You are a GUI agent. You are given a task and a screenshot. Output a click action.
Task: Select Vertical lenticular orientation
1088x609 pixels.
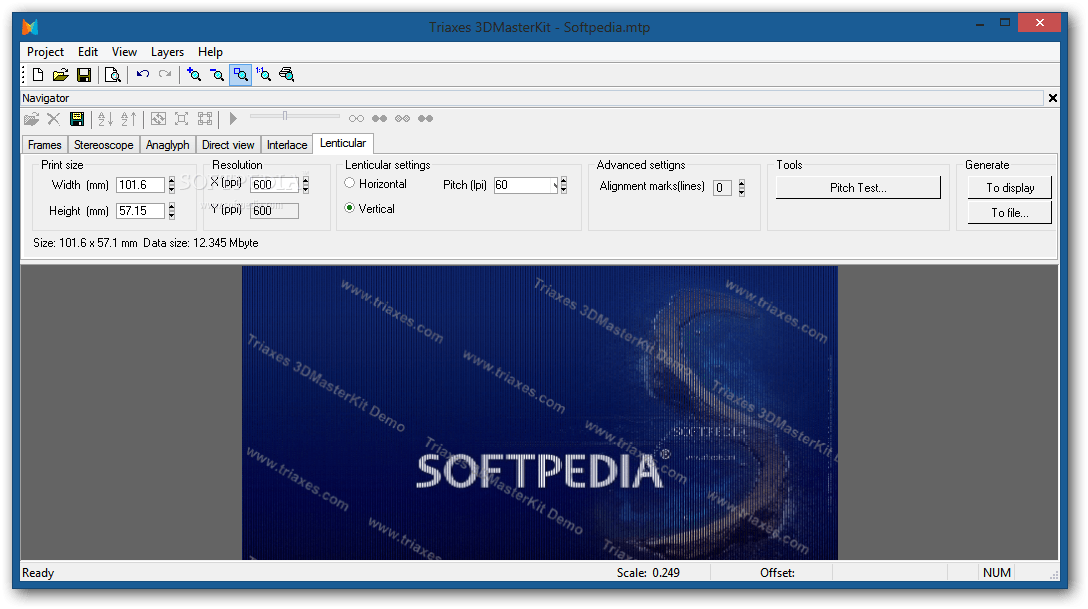(350, 209)
